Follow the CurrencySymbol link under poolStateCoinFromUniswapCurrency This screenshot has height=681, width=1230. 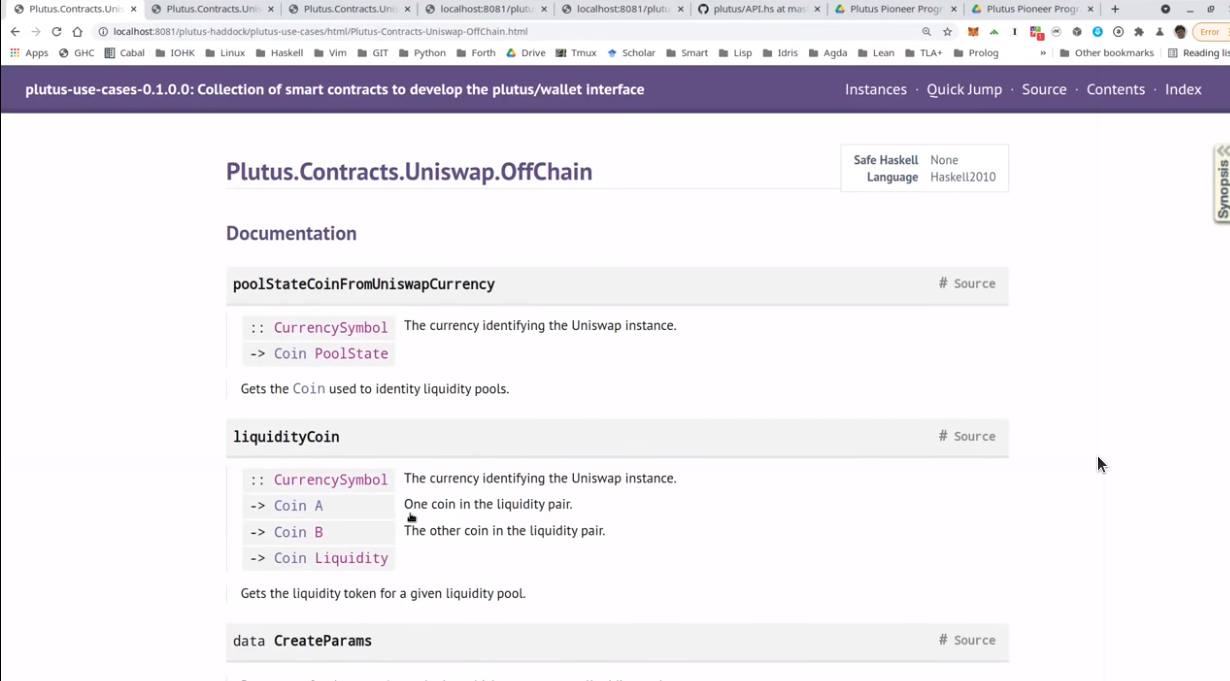click(330, 328)
